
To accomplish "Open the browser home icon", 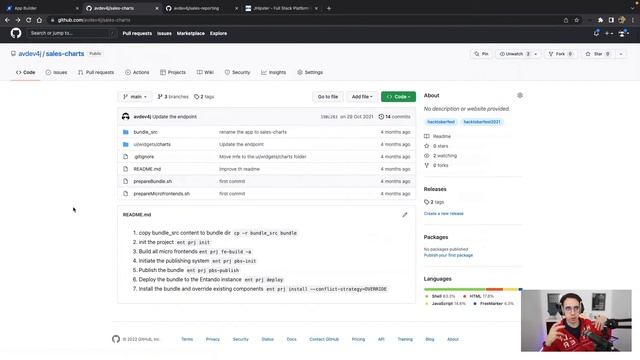I will point(39,20).
